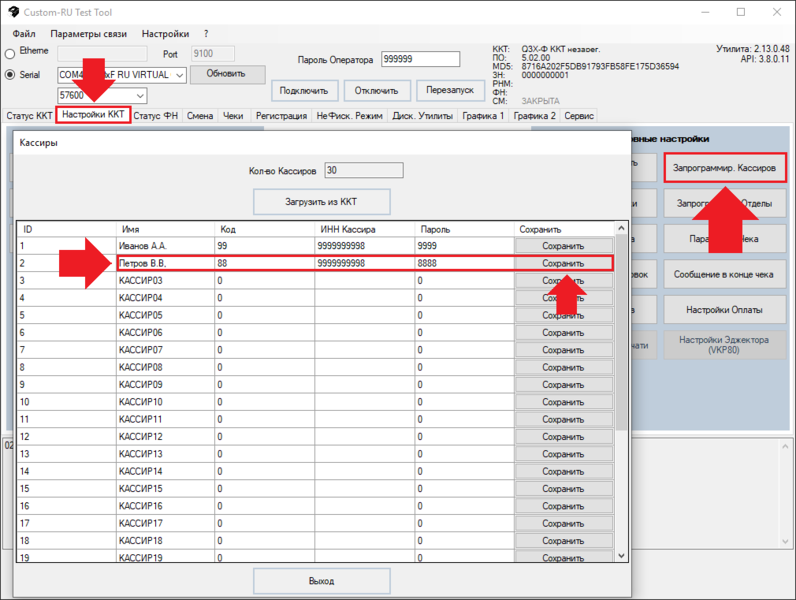The image size is (796, 600).
Task: Open the Настройки Оплаты settings
Action: point(724,308)
